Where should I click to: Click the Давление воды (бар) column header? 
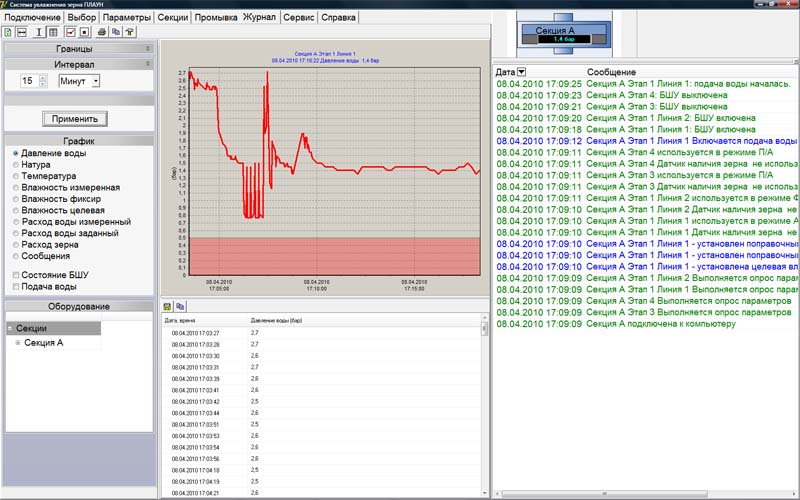pyautogui.click(x=276, y=320)
